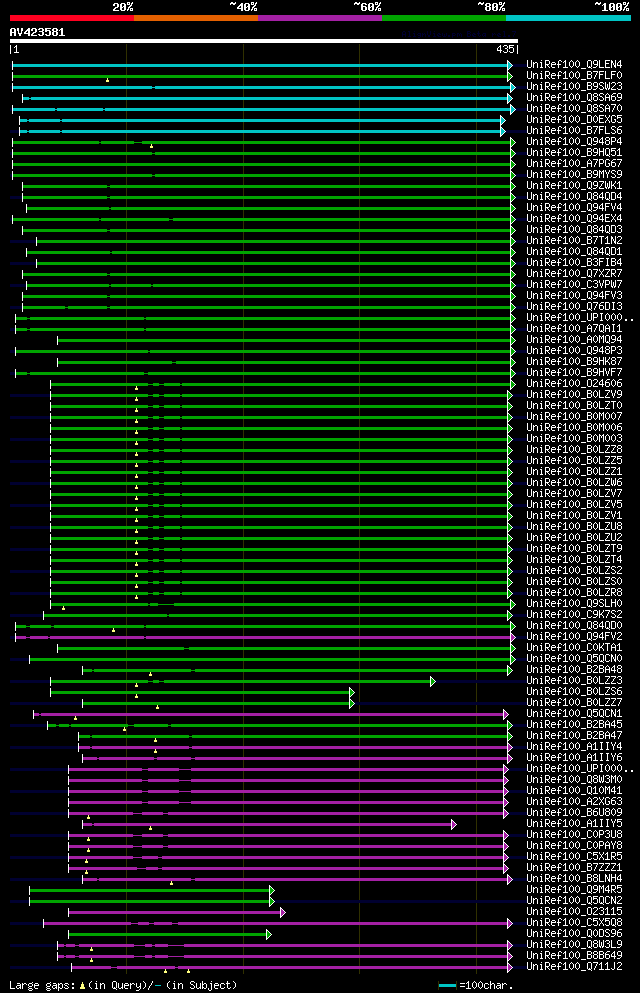Image resolution: width=640 pixels, height=993 pixels.
Task: Open the UniRef100_A1IIY5 entry
Action: (574, 824)
